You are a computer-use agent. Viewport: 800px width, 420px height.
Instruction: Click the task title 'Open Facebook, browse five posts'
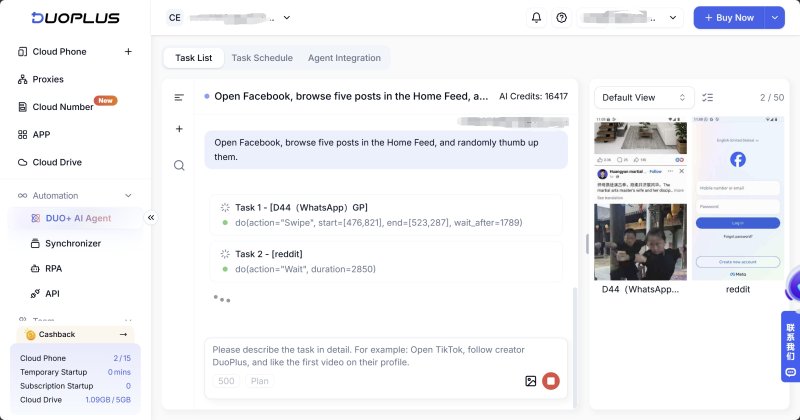coord(351,96)
